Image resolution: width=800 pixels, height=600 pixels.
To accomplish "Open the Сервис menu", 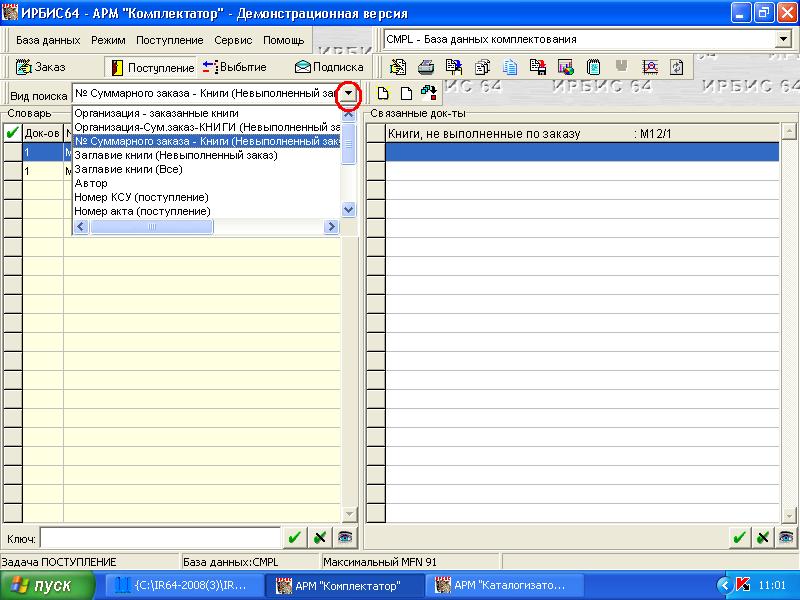I will tap(233, 40).
